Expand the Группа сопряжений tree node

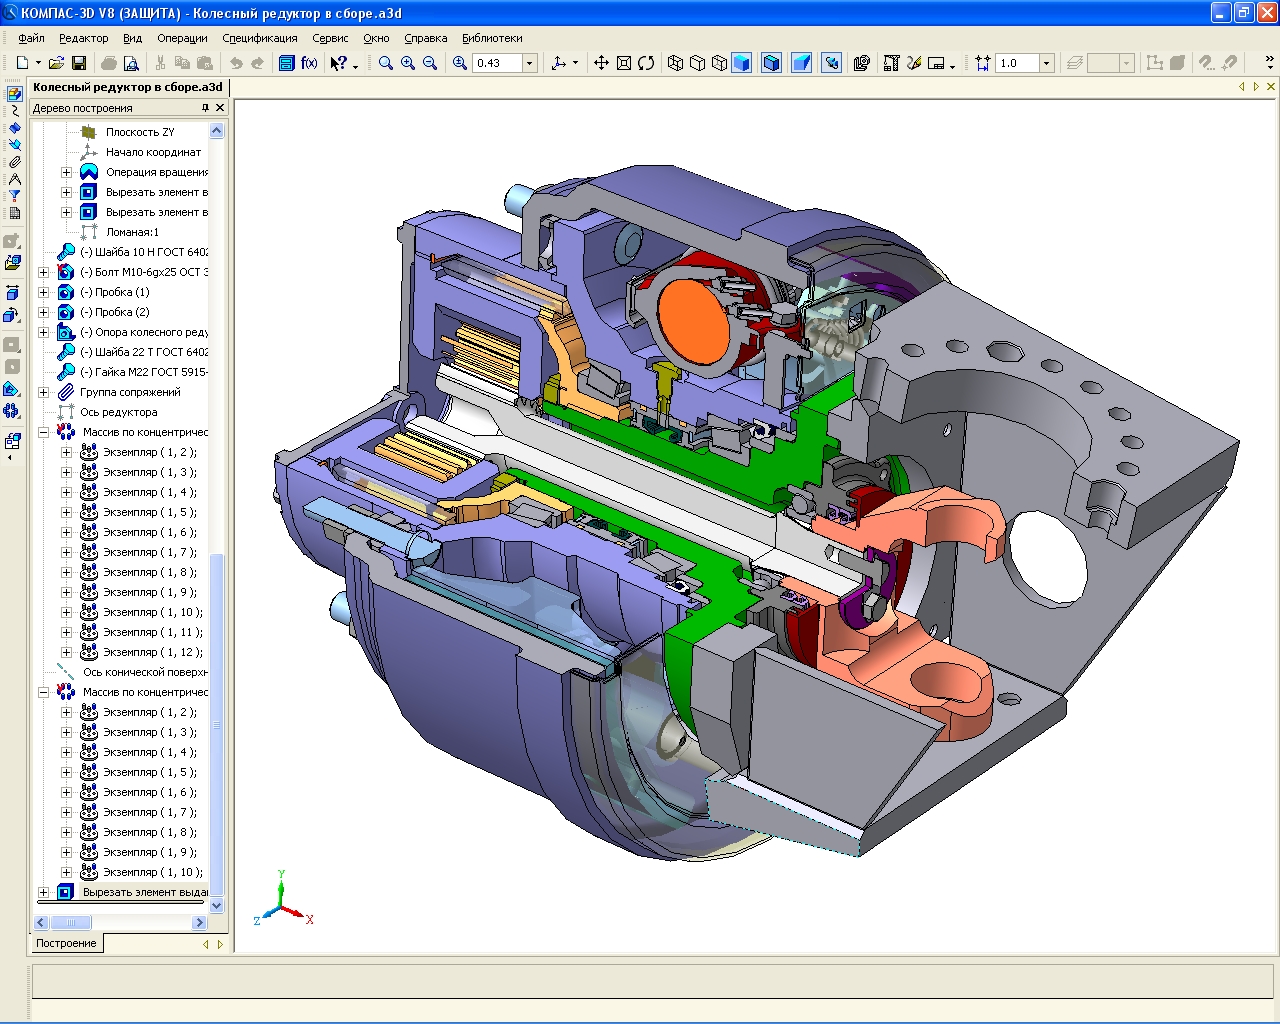coord(43,392)
